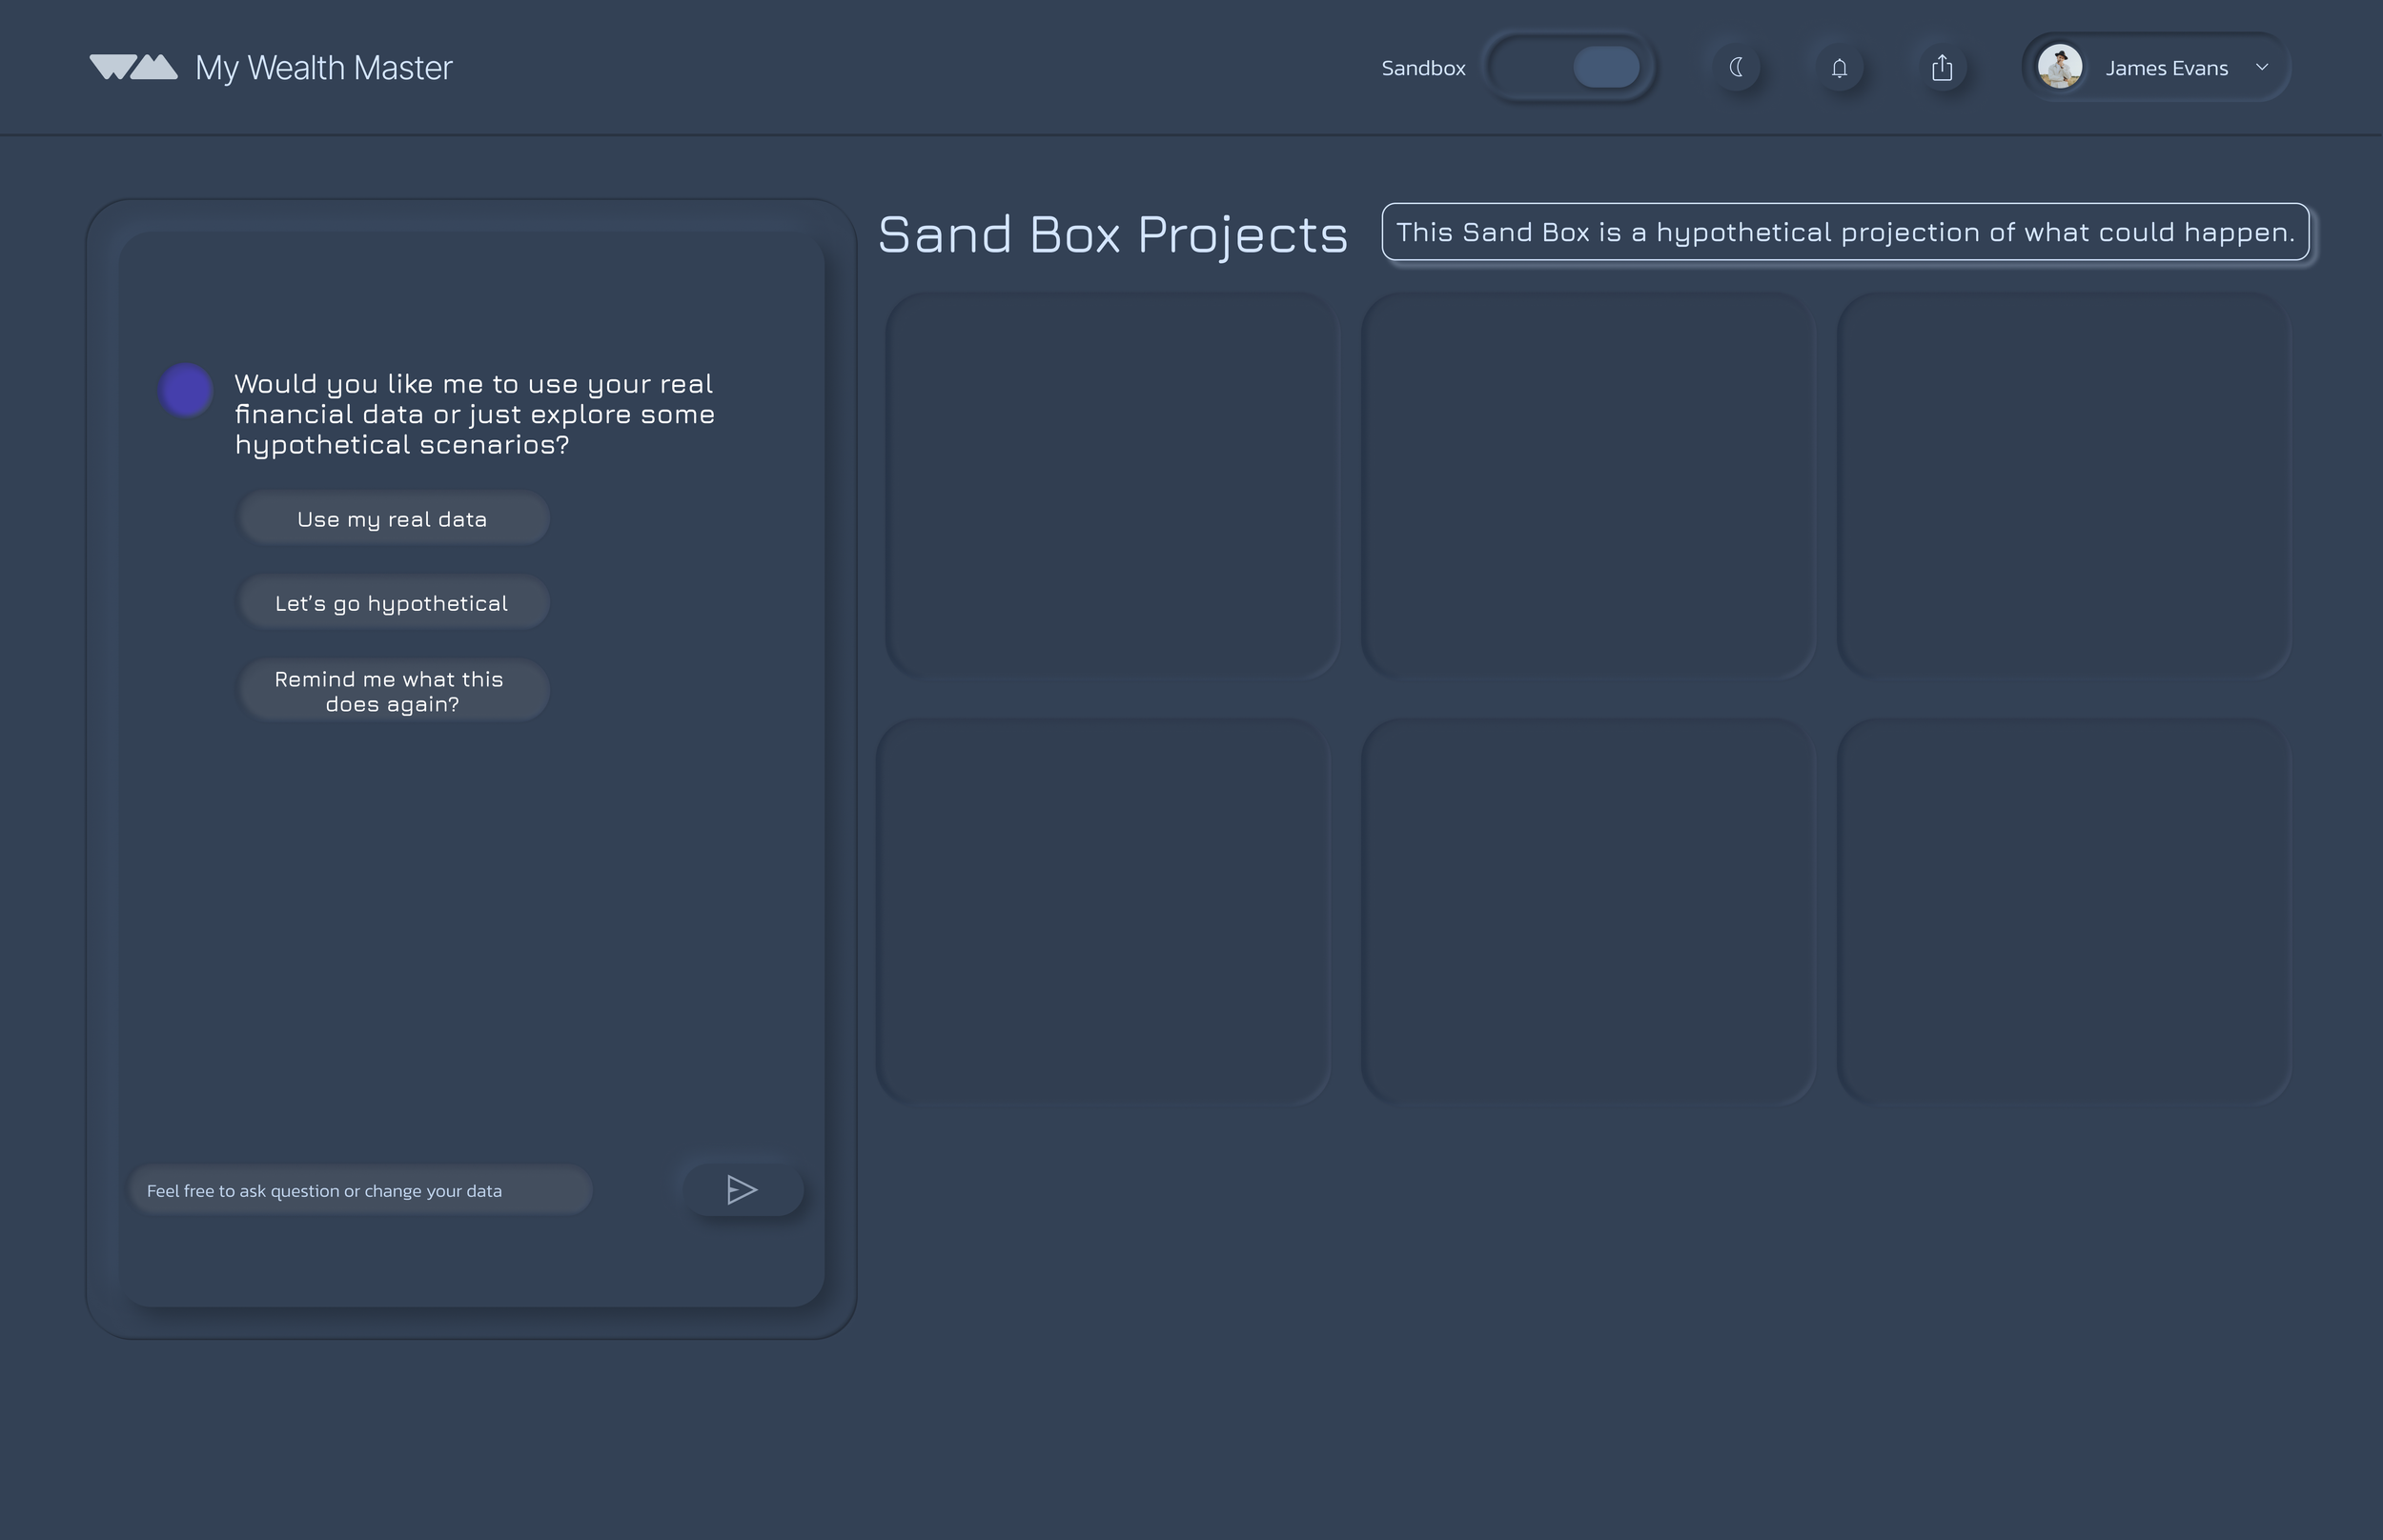
Task: Click "Remind me what this does again?"
Action: [x=393, y=691]
